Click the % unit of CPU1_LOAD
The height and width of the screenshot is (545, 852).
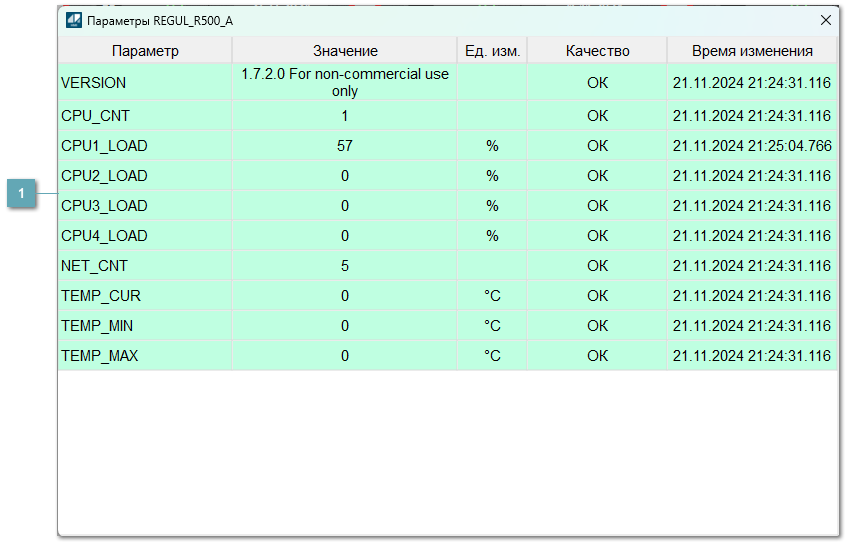(492, 146)
